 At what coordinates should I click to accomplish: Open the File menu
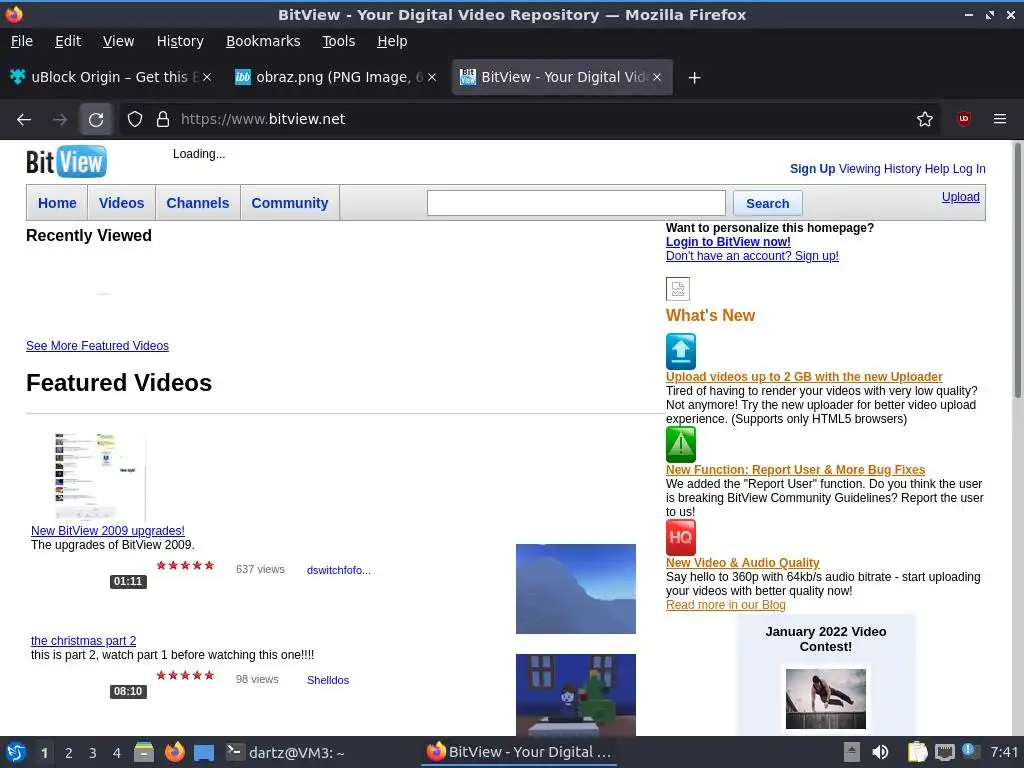point(22,41)
